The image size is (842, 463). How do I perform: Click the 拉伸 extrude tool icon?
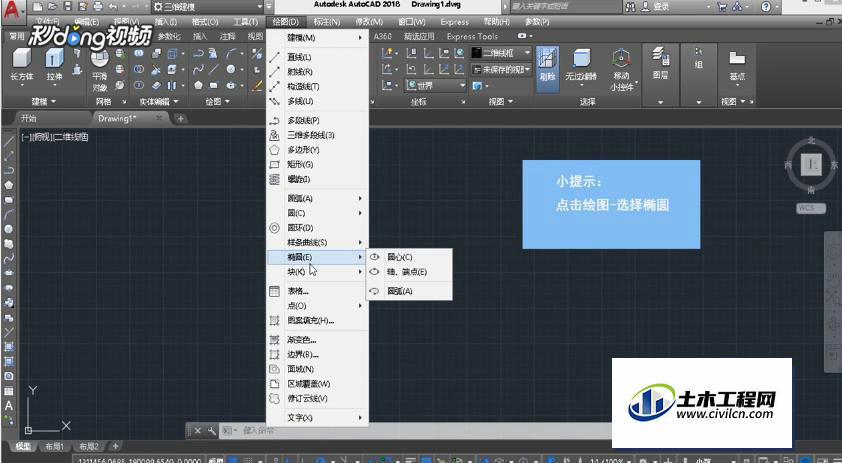(54, 59)
